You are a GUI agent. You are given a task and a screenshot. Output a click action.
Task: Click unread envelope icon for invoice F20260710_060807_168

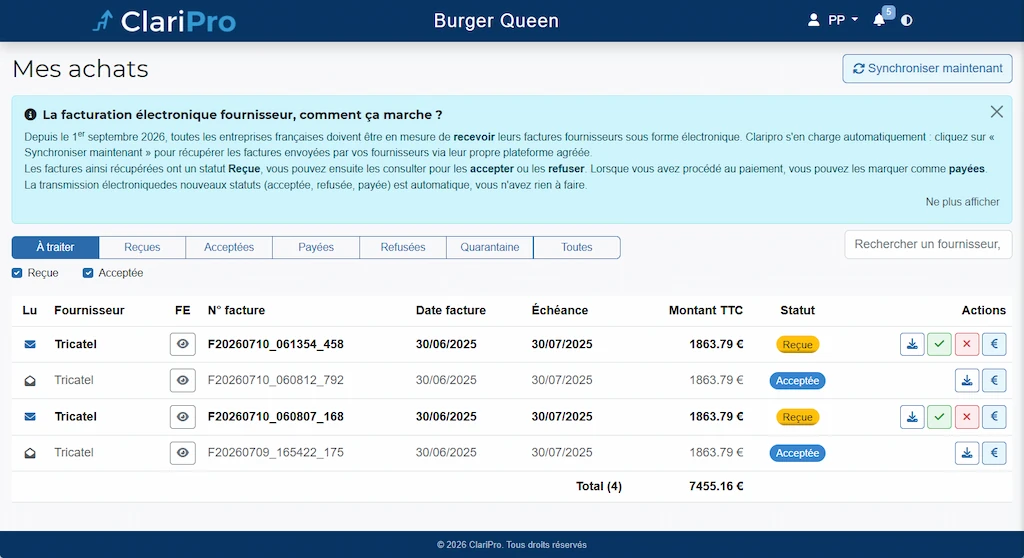[30, 417]
